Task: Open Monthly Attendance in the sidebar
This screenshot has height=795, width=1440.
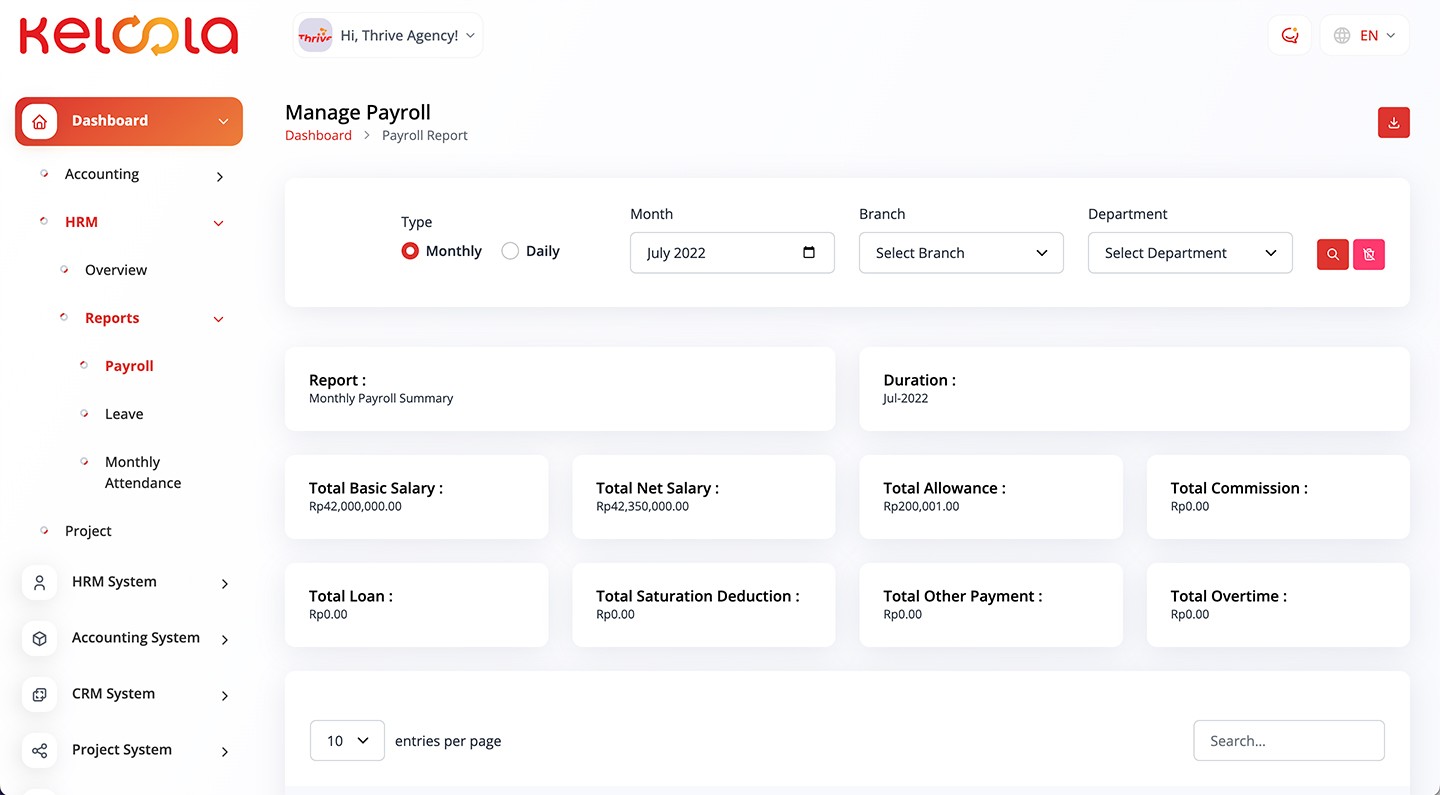Action: click(x=142, y=472)
